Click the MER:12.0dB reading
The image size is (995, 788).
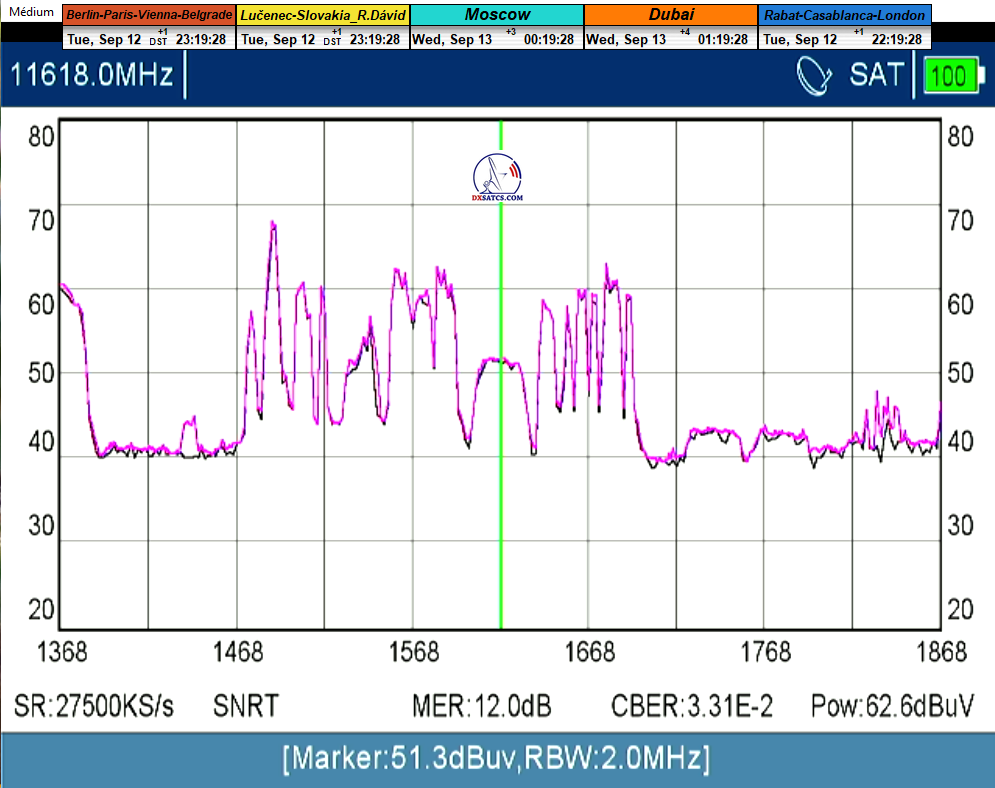(x=481, y=706)
